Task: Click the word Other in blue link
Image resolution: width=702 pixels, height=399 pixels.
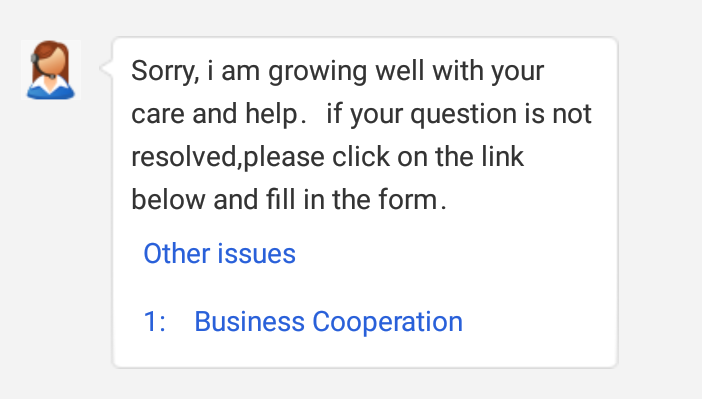Action: [x=176, y=254]
